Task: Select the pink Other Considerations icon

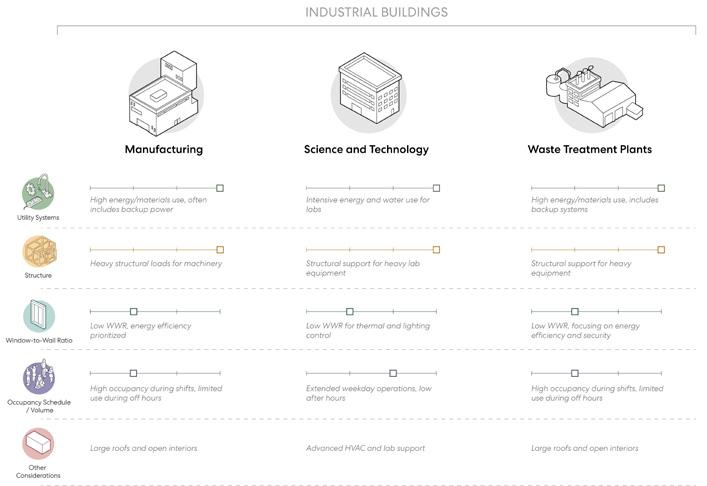Action: pos(38,444)
